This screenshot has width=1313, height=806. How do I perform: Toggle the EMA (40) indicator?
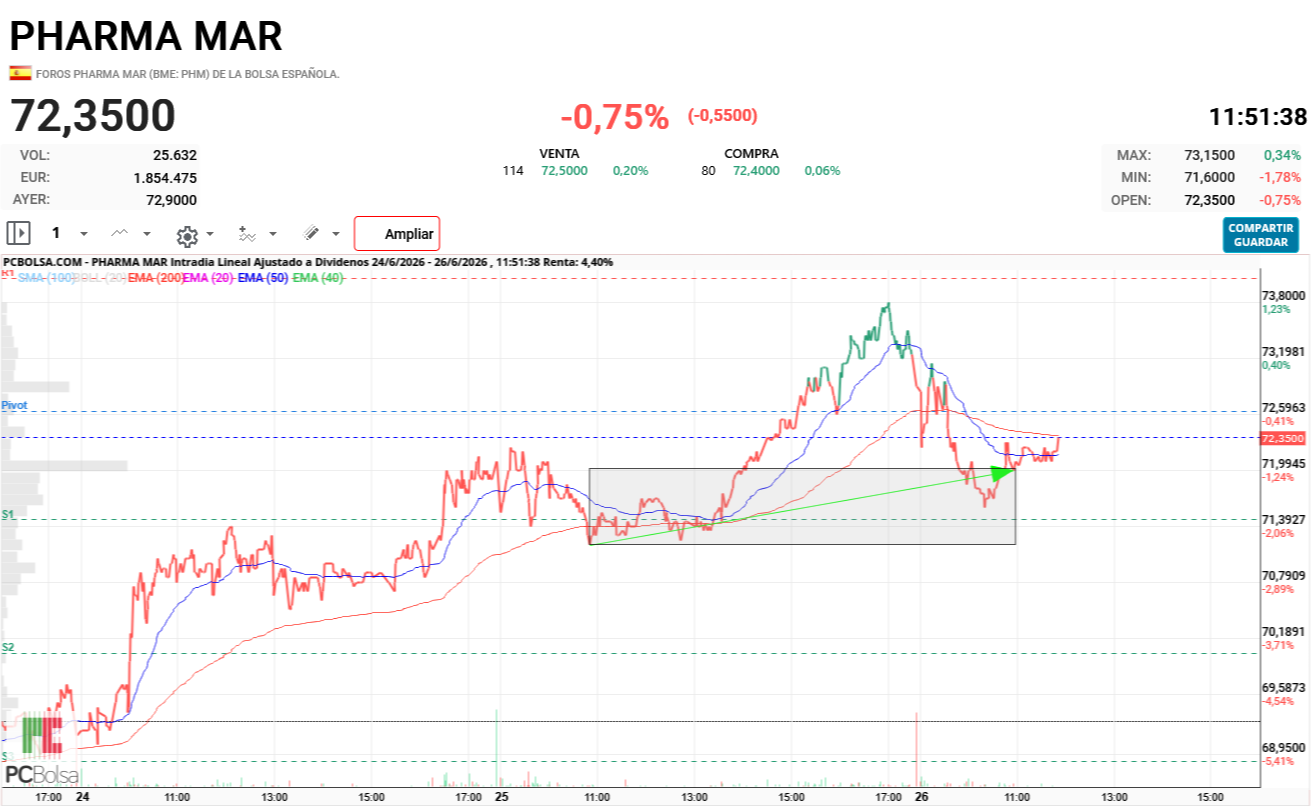[317, 278]
